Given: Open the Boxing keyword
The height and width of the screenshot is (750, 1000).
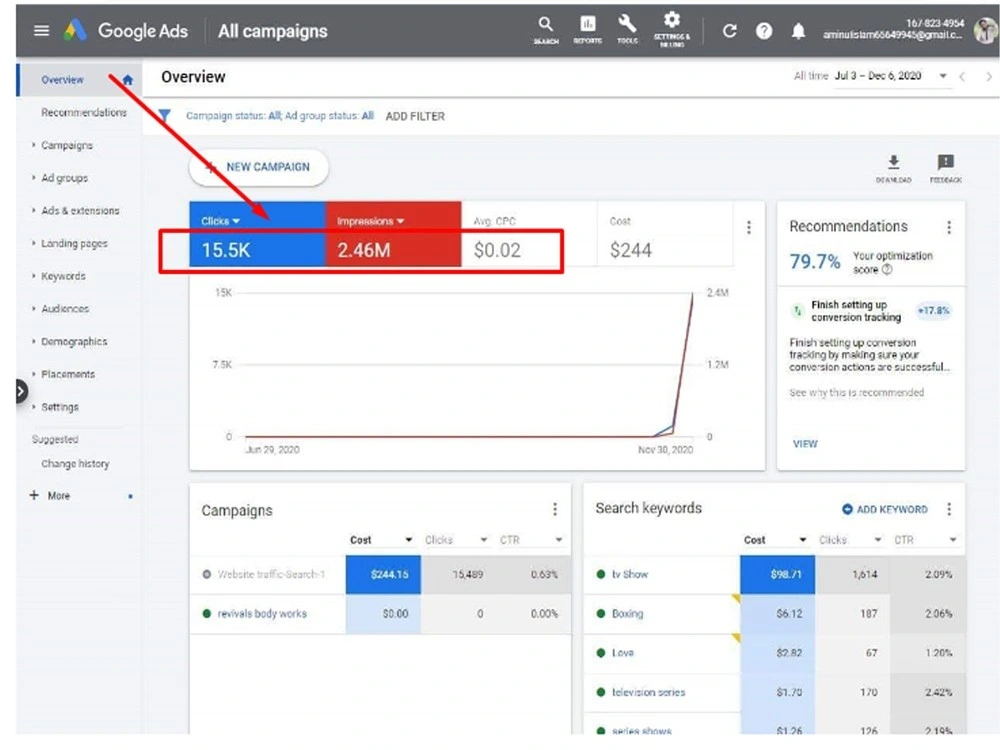Looking at the screenshot, I should pyautogui.click(x=628, y=614).
